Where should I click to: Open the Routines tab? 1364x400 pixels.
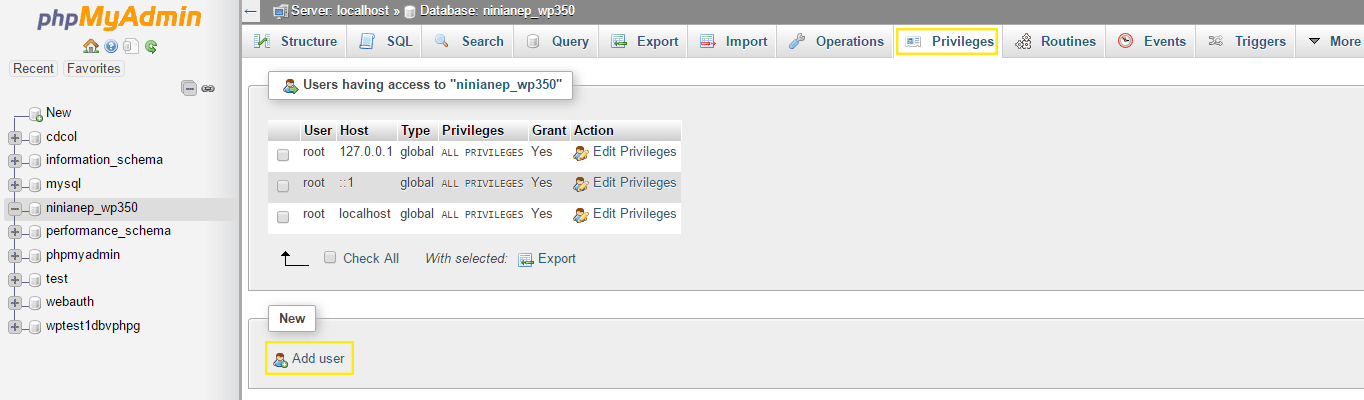click(x=1055, y=41)
